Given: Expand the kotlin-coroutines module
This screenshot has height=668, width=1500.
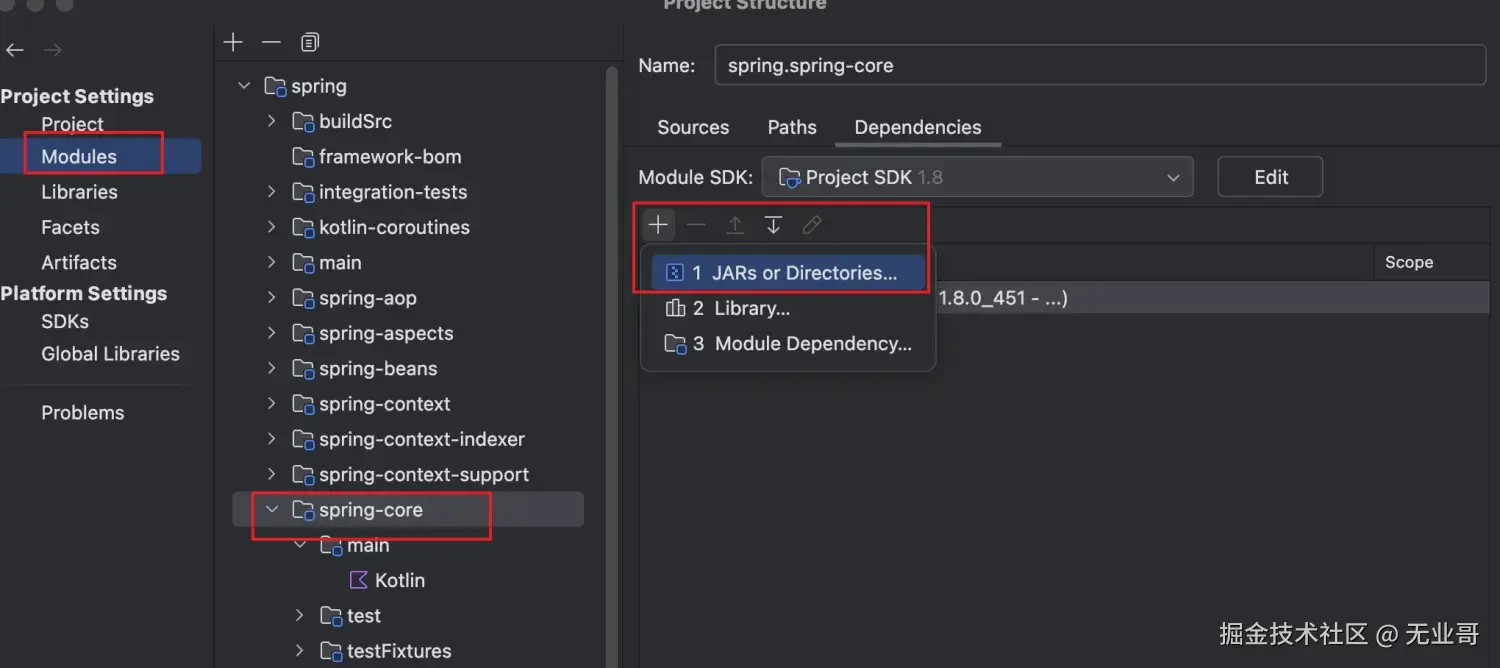Looking at the screenshot, I should (271, 227).
